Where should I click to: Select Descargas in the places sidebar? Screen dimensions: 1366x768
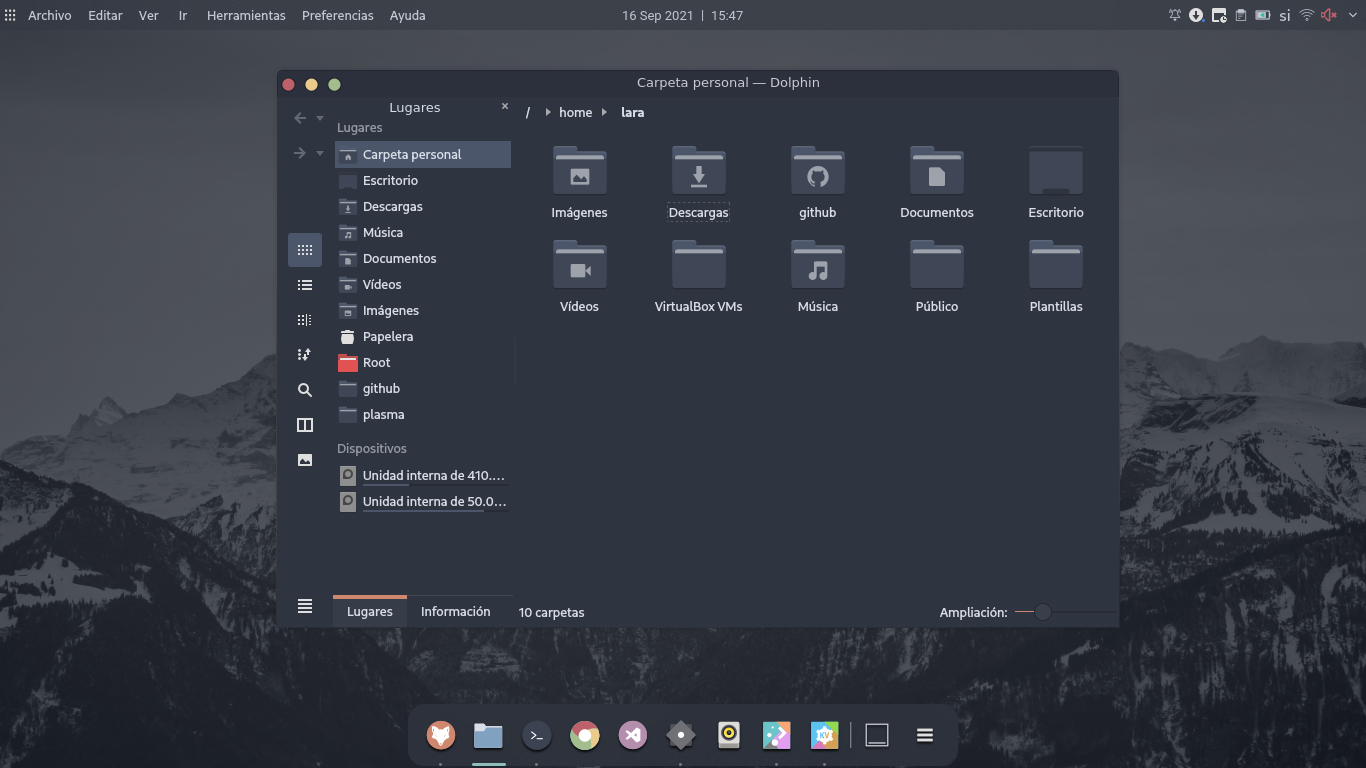[423, 206]
